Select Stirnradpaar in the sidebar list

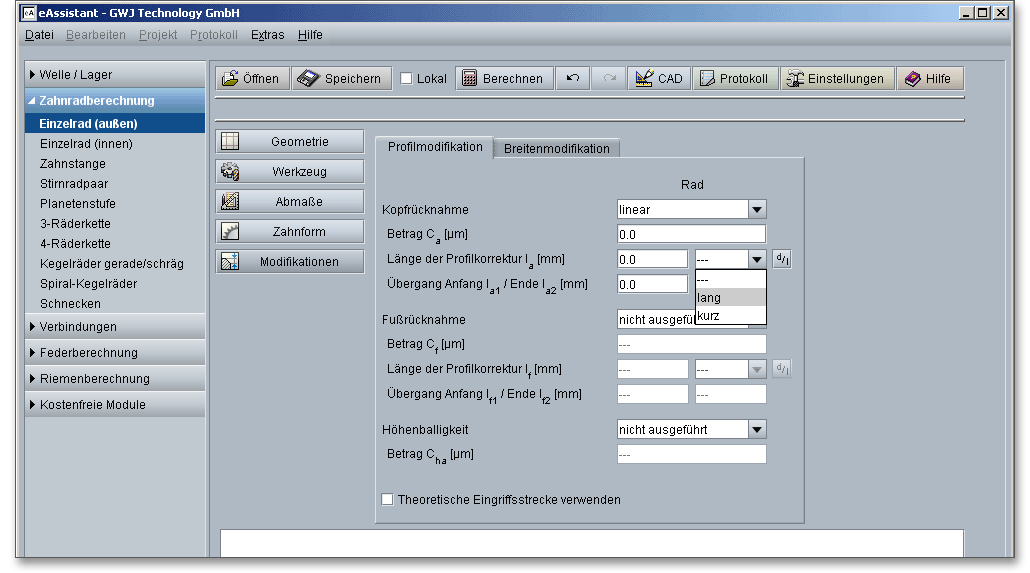tap(74, 184)
